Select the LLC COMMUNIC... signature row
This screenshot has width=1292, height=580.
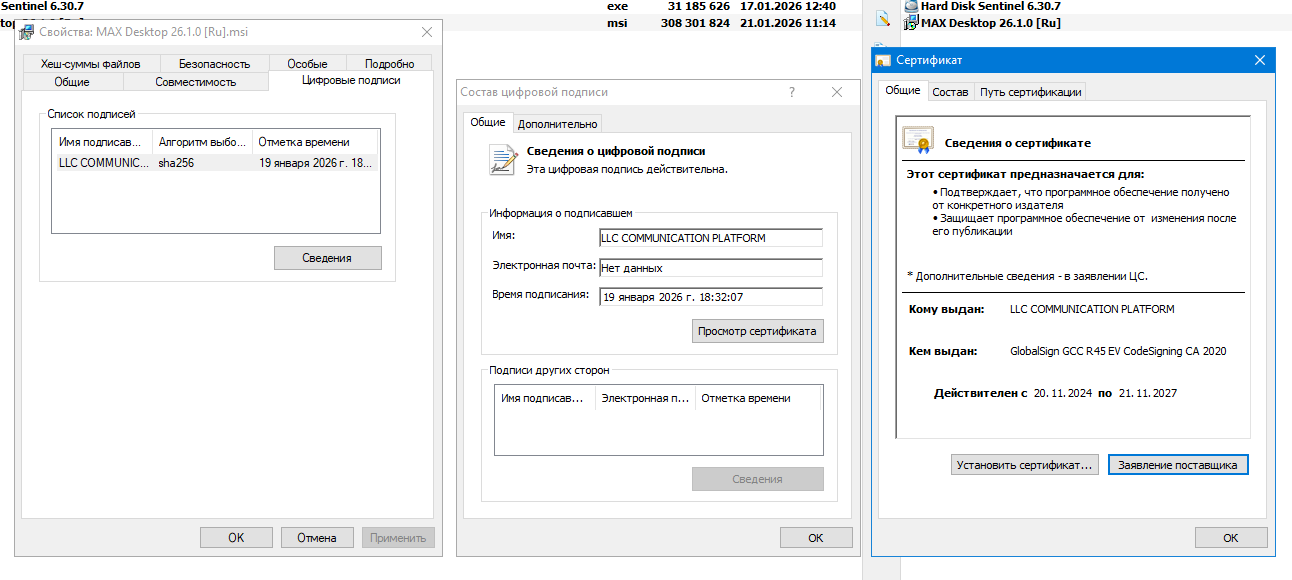(215, 163)
